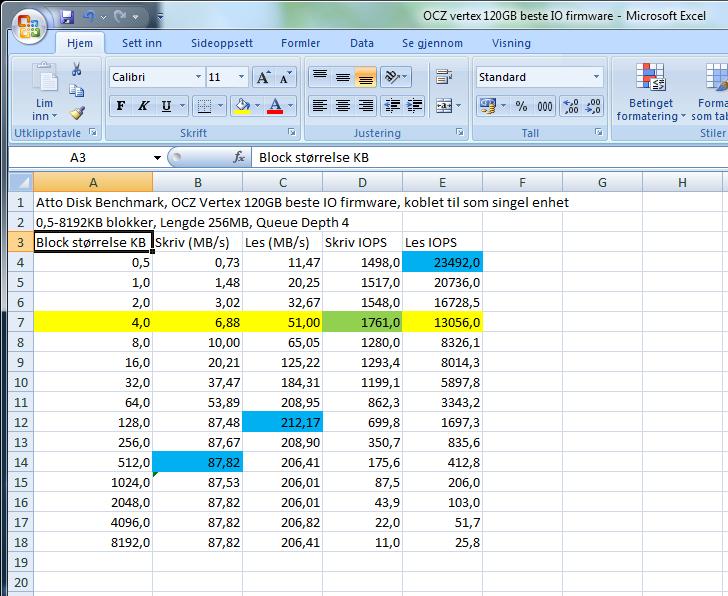728x596 pixels.
Task: Align text left
Action: [320, 106]
